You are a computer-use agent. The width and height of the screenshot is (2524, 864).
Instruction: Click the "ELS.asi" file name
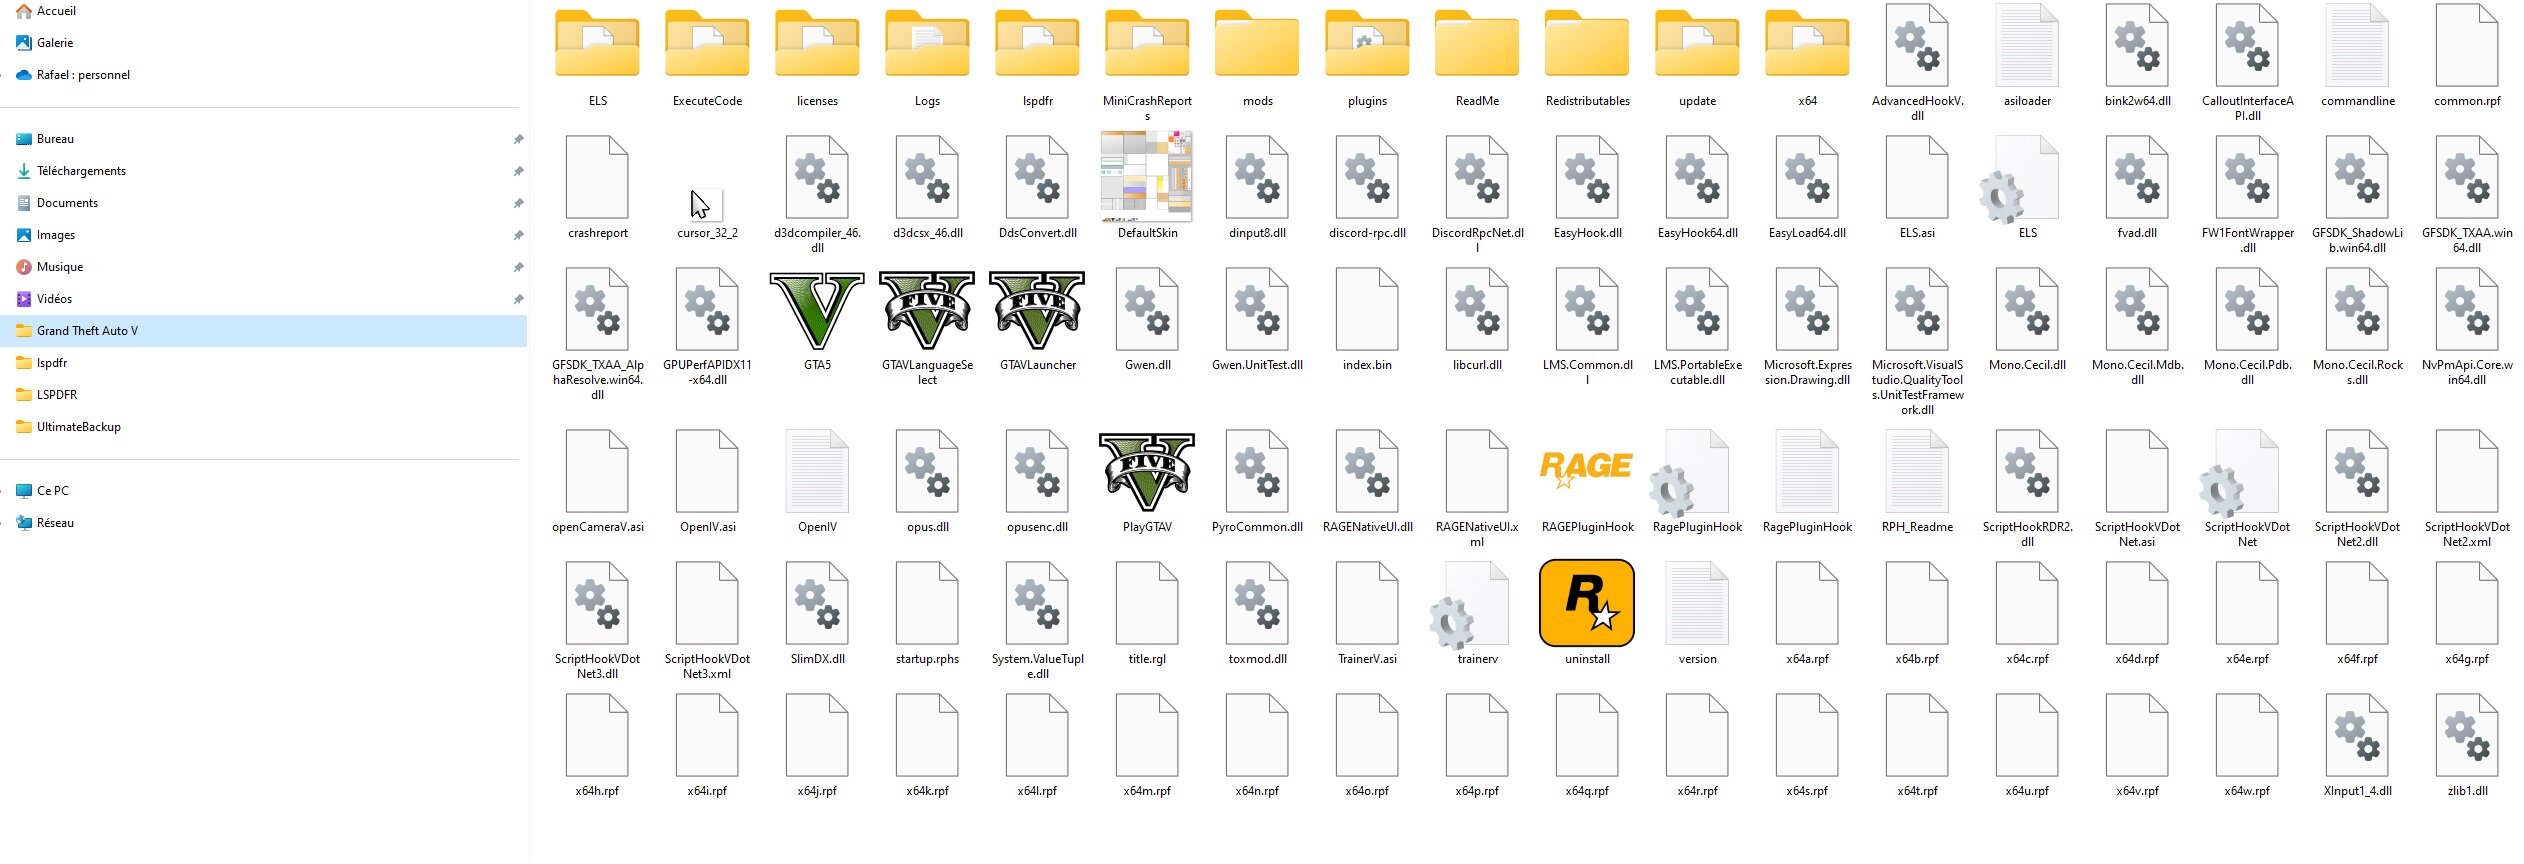[1917, 233]
